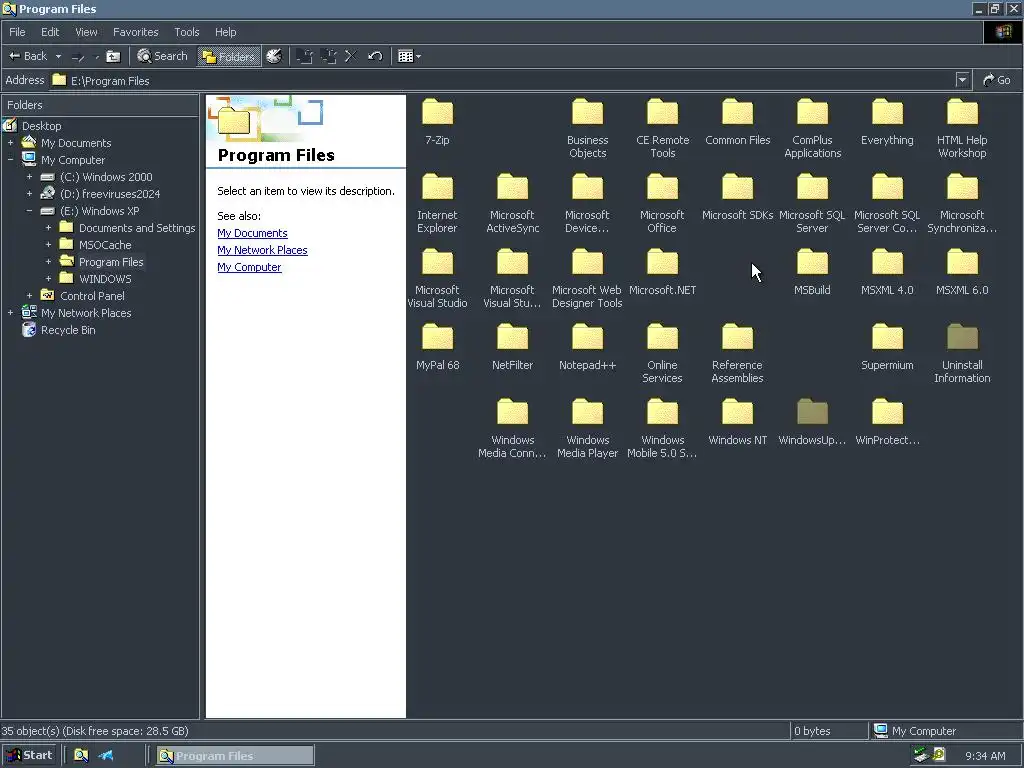This screenshot has height=768, width=1024.
Task: Click the Undo toolbar icon
Action: [375, 56]
